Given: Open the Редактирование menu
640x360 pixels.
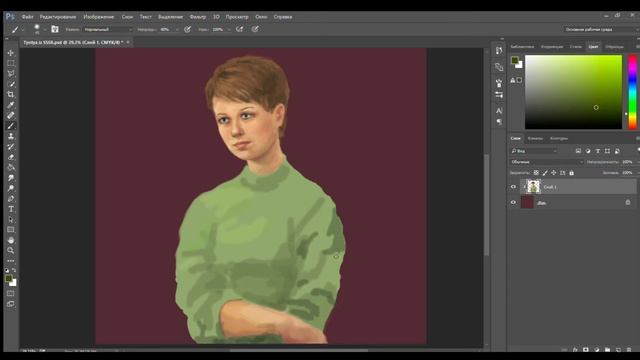Looking at the screenshot, I should [x=58, y=17].
